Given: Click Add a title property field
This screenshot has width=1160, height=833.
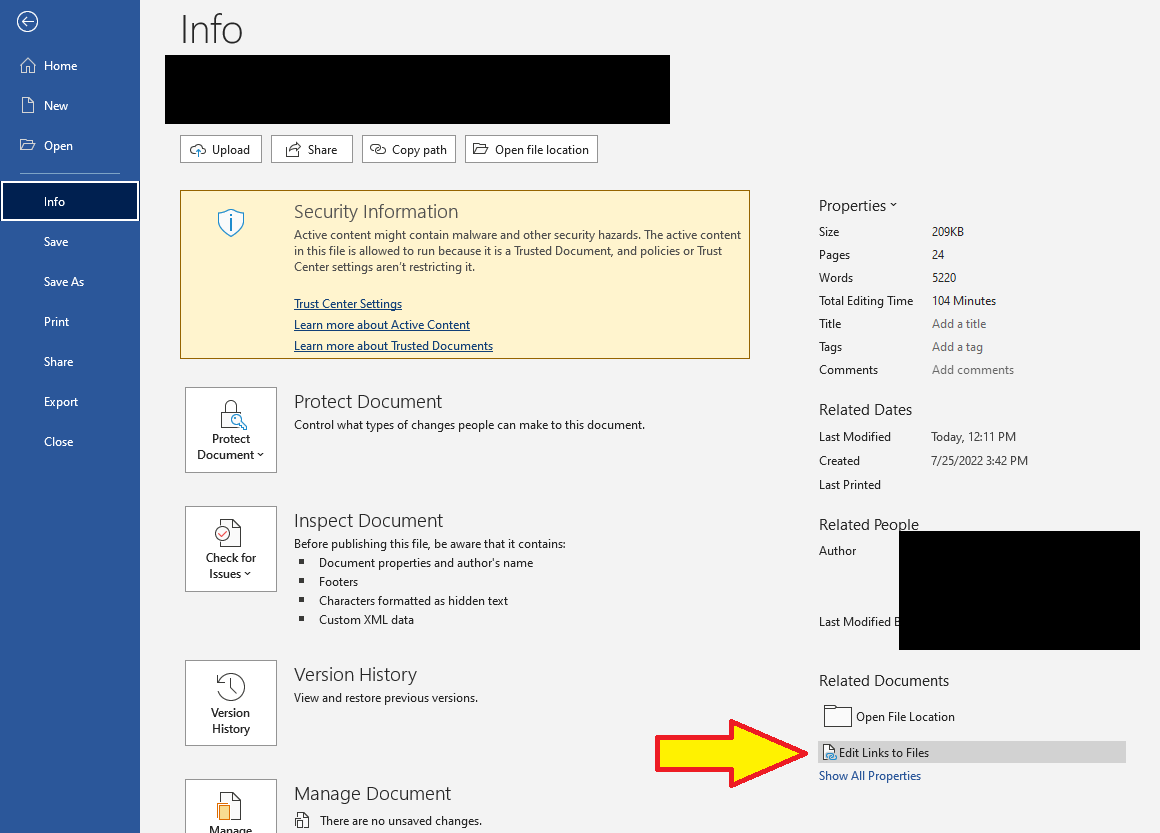Looking at the screenshot, I should (959, 323).
